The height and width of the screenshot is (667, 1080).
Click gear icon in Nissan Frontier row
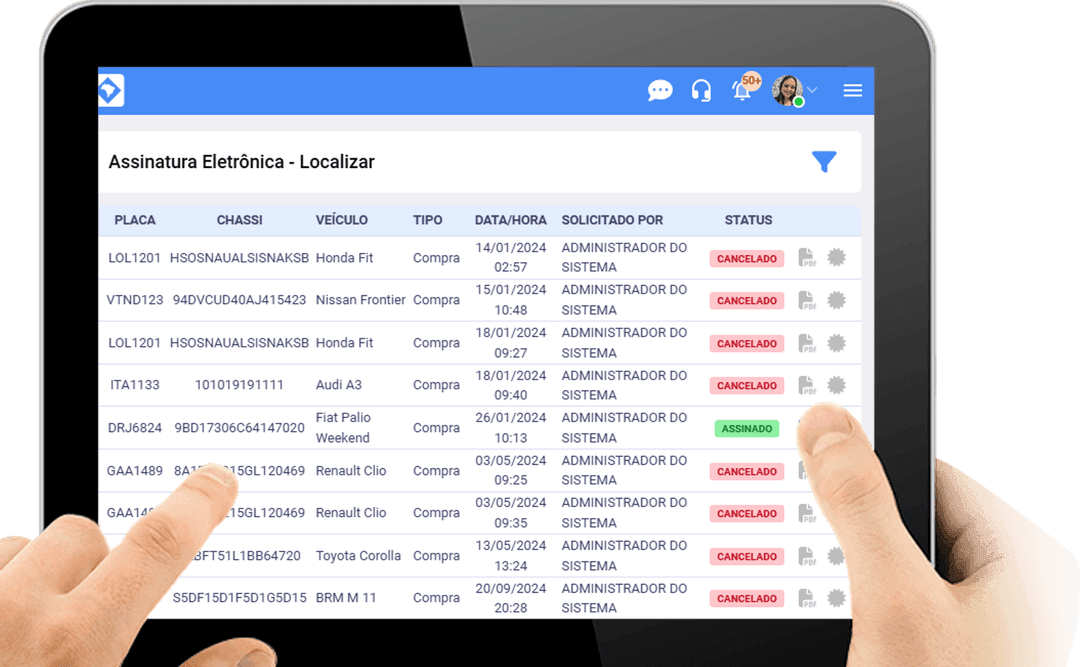[x=837, y=300]
